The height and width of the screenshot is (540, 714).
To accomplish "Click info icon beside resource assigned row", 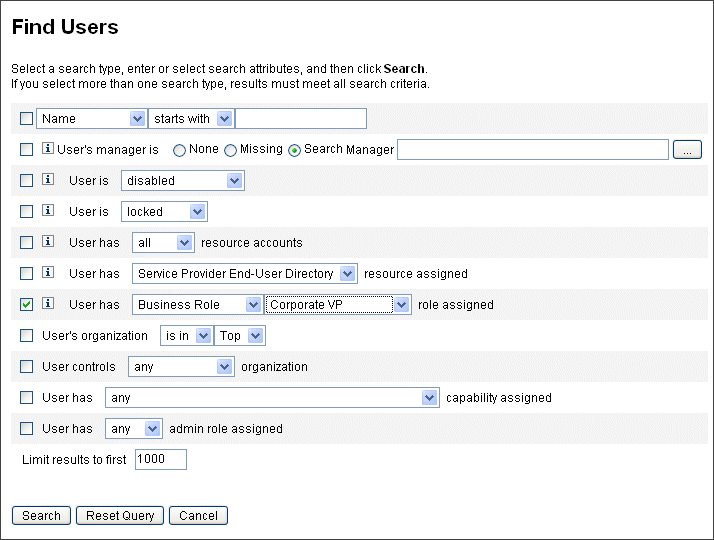I will click(x=47, y=274).
